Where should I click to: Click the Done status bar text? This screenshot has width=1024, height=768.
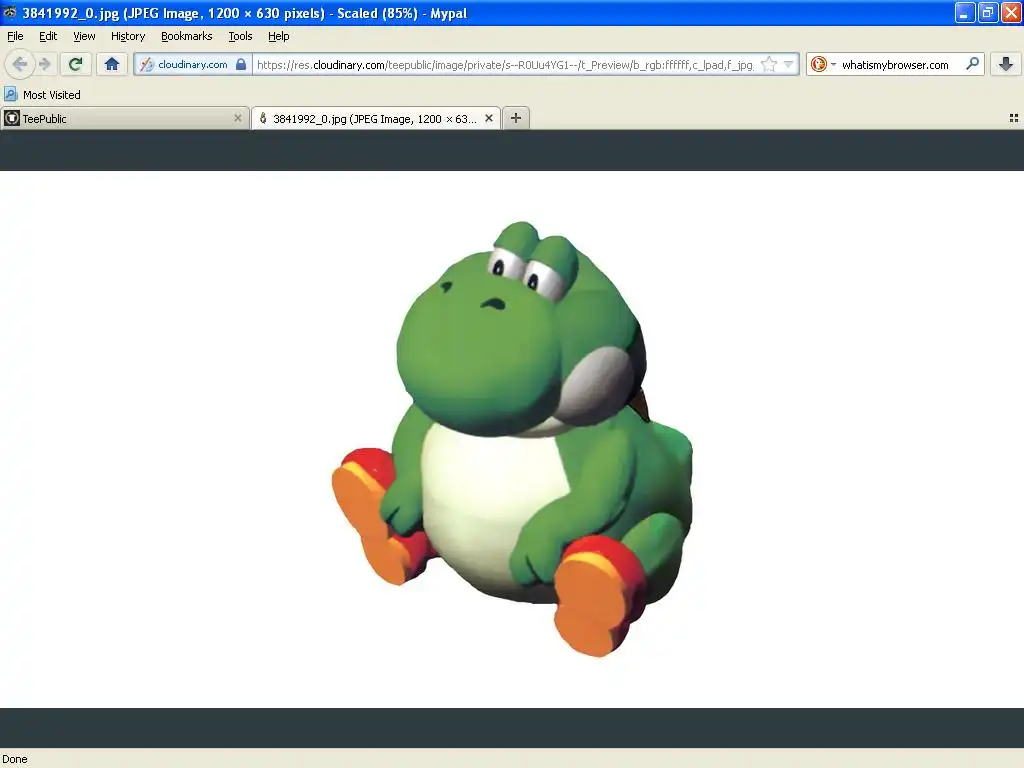coord(15,759)
